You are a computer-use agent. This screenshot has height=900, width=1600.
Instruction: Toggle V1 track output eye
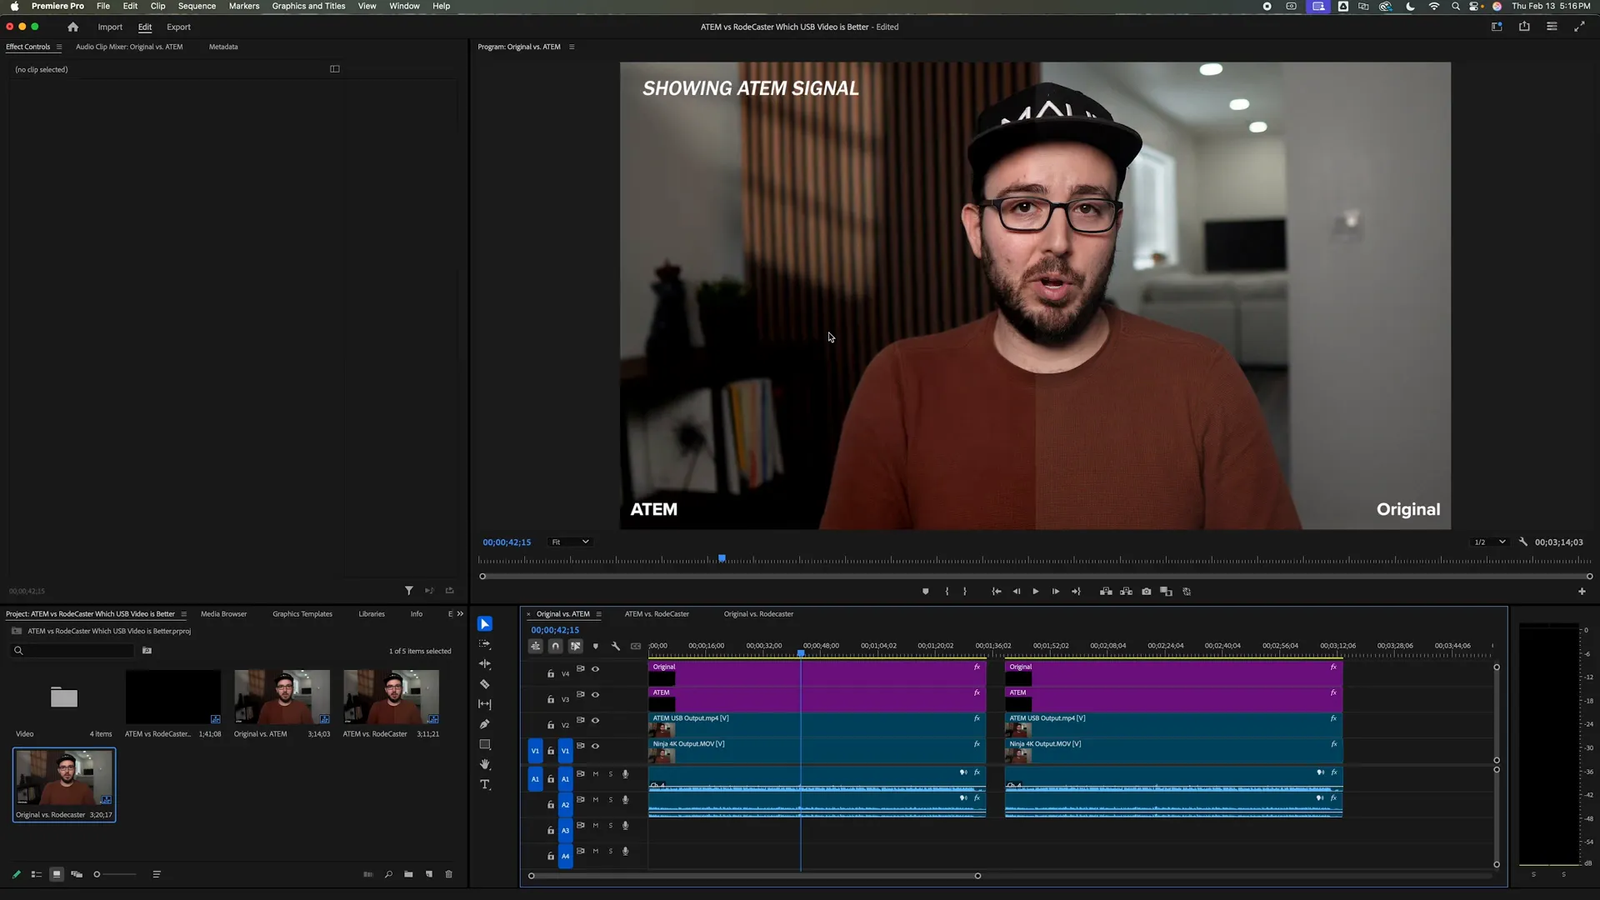tap(595, 746)
